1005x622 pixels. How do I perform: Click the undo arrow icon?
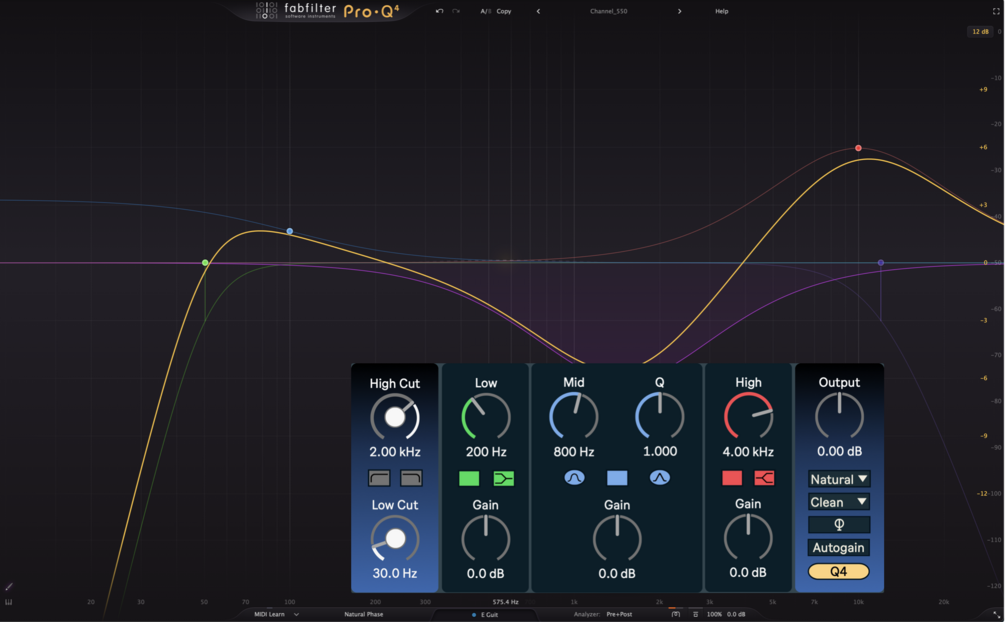pos(439,11)
